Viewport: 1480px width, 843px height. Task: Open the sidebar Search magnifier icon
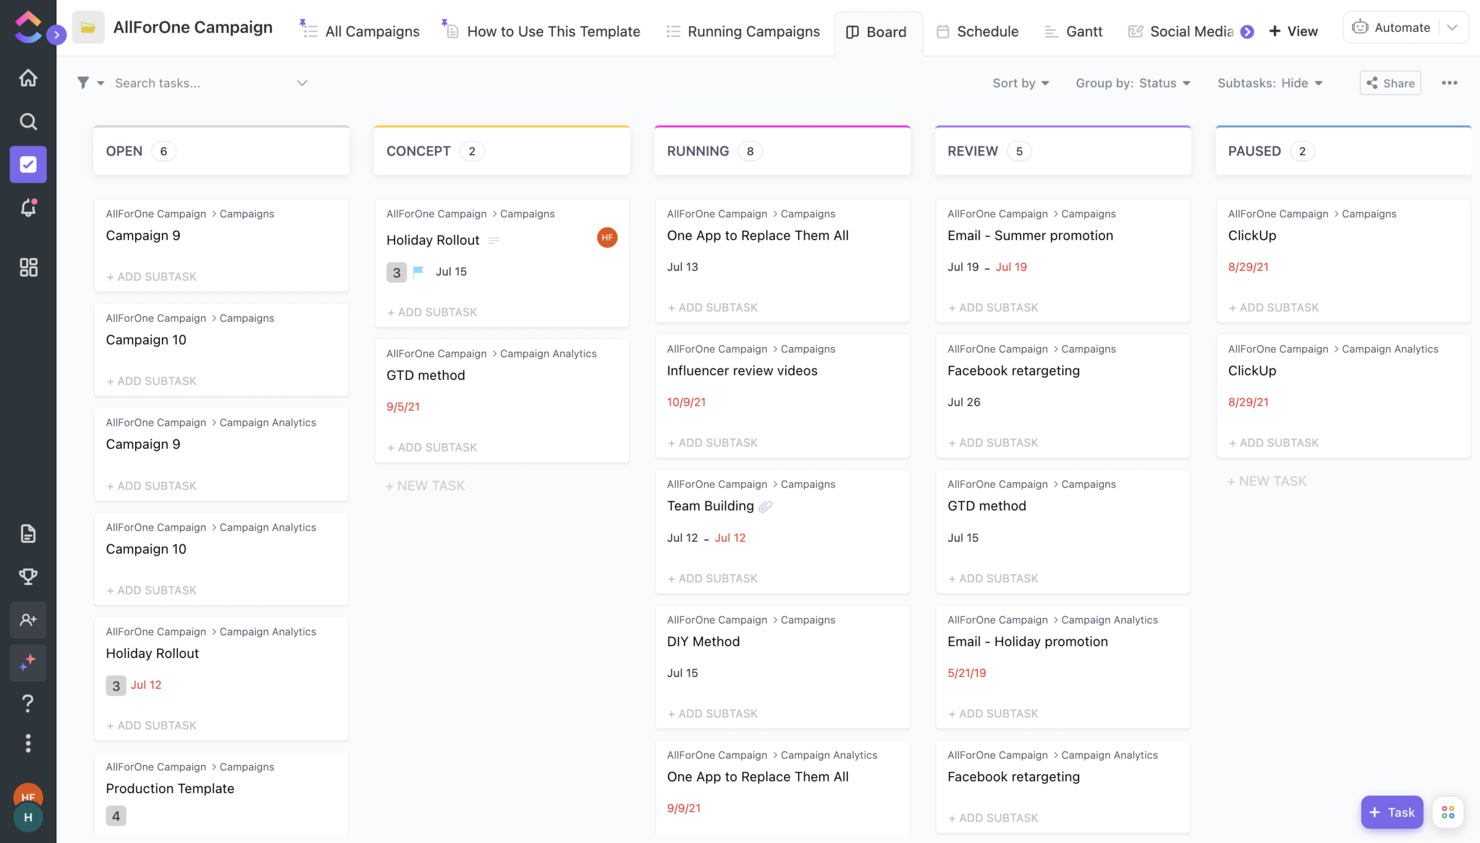pos(28,121)
